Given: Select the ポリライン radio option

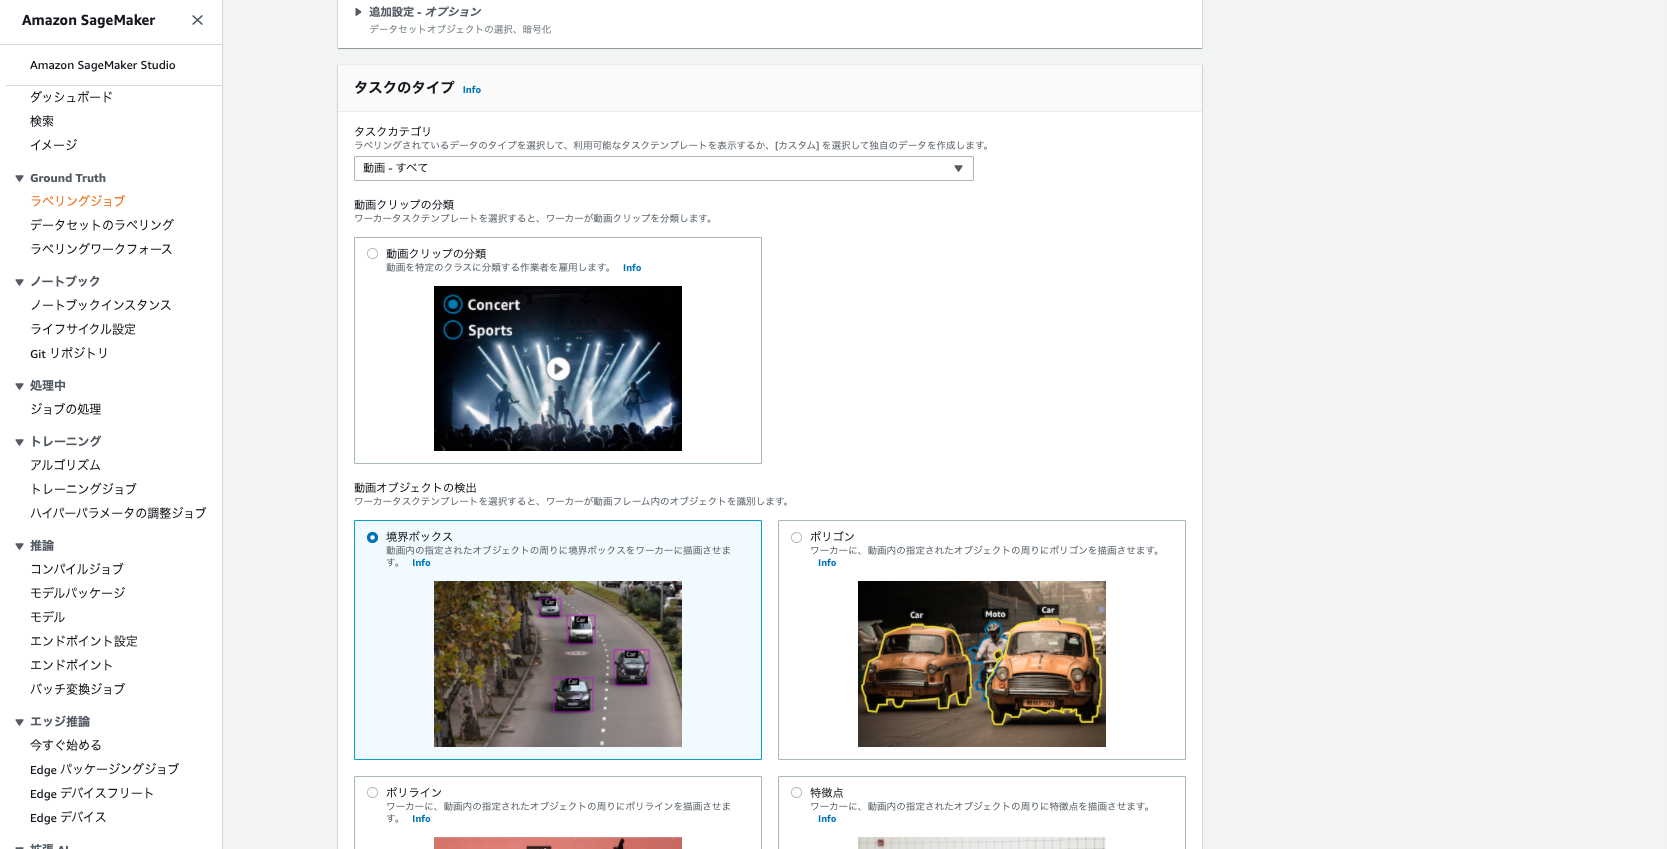Looking at the screenshot, I should [372, 793].
